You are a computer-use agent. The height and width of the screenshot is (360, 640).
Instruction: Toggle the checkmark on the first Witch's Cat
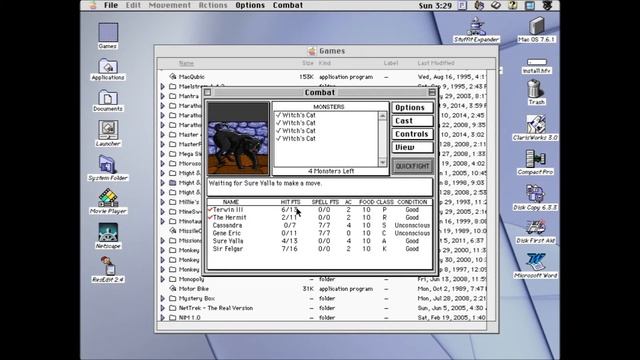(278, 115)
